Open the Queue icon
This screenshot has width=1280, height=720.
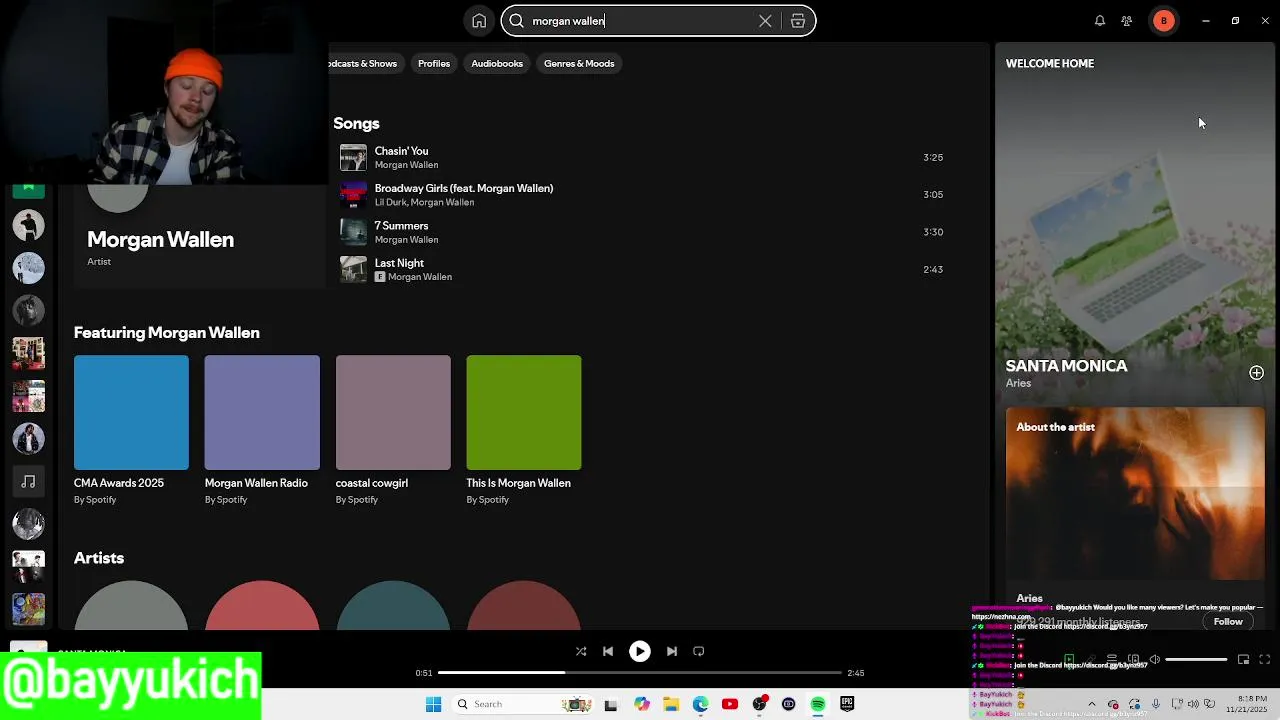coord(1111,659)
